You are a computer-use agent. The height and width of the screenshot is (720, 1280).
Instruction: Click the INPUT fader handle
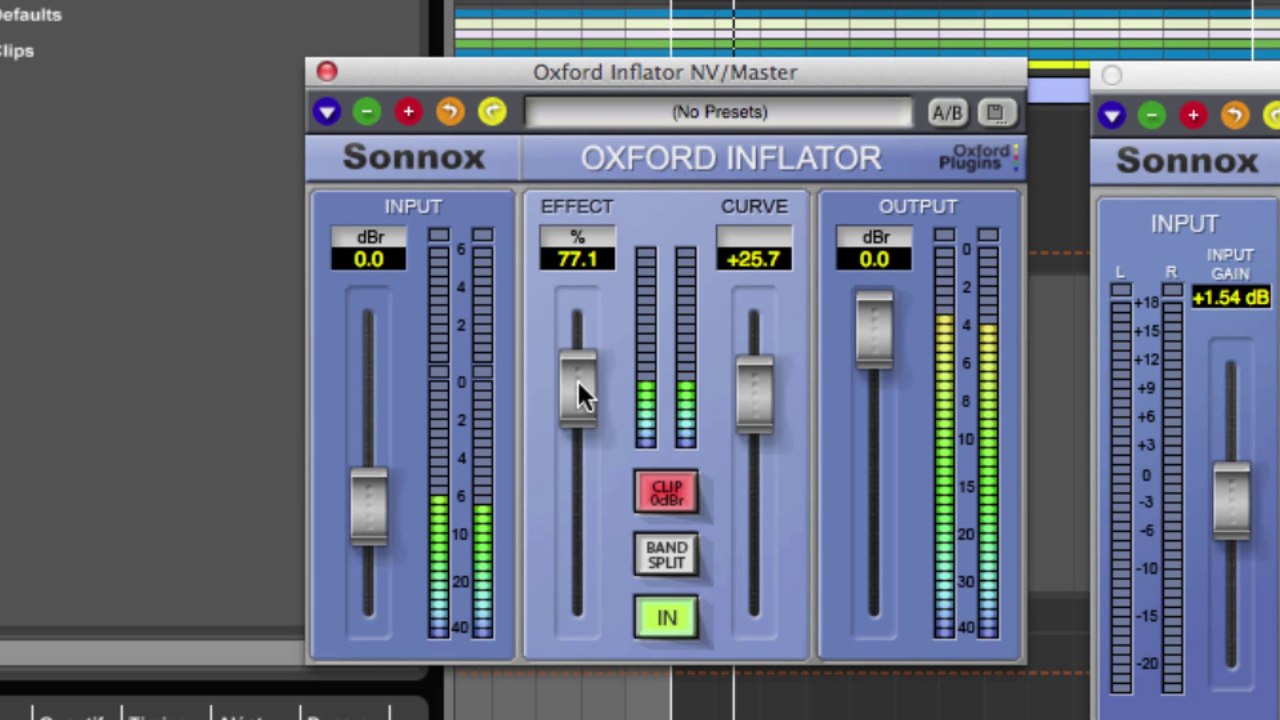pyautogui.click(x=369, y=507)
